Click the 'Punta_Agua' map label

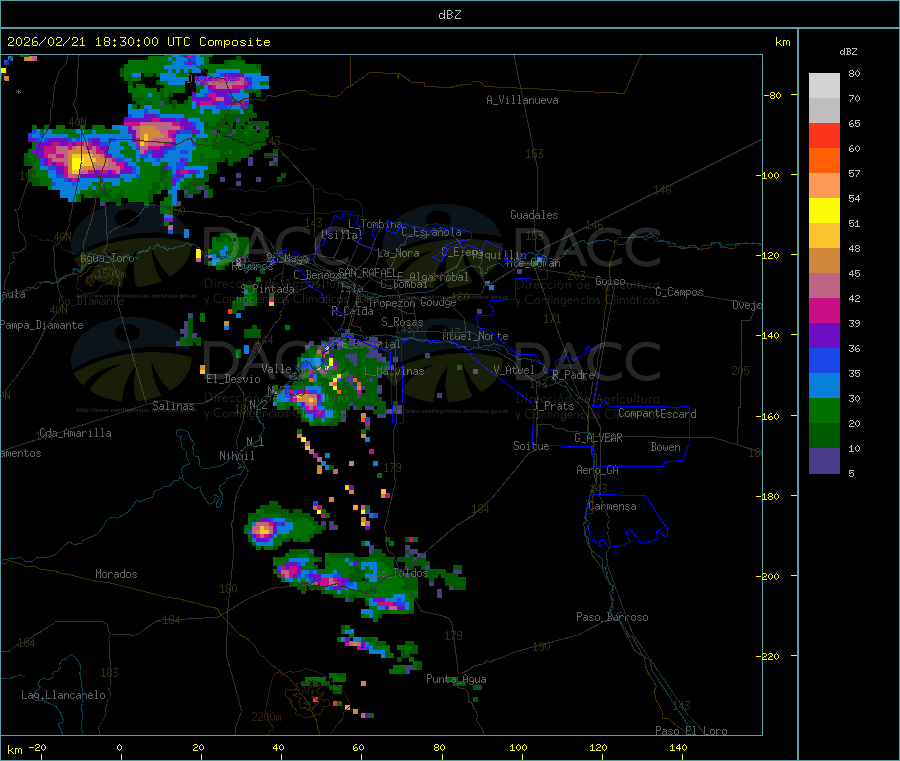[456, 679]
